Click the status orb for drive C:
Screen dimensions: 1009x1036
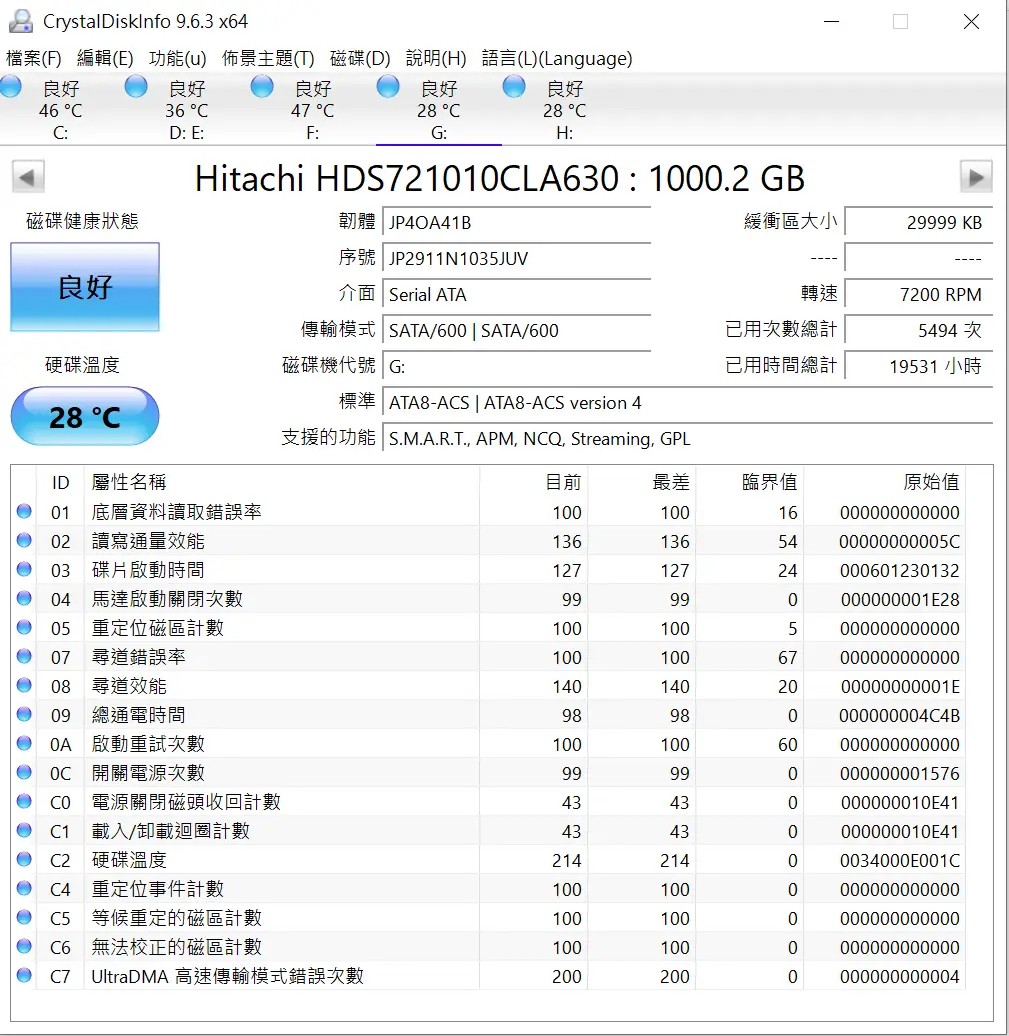pyautogui.click(x=11, y=87)
